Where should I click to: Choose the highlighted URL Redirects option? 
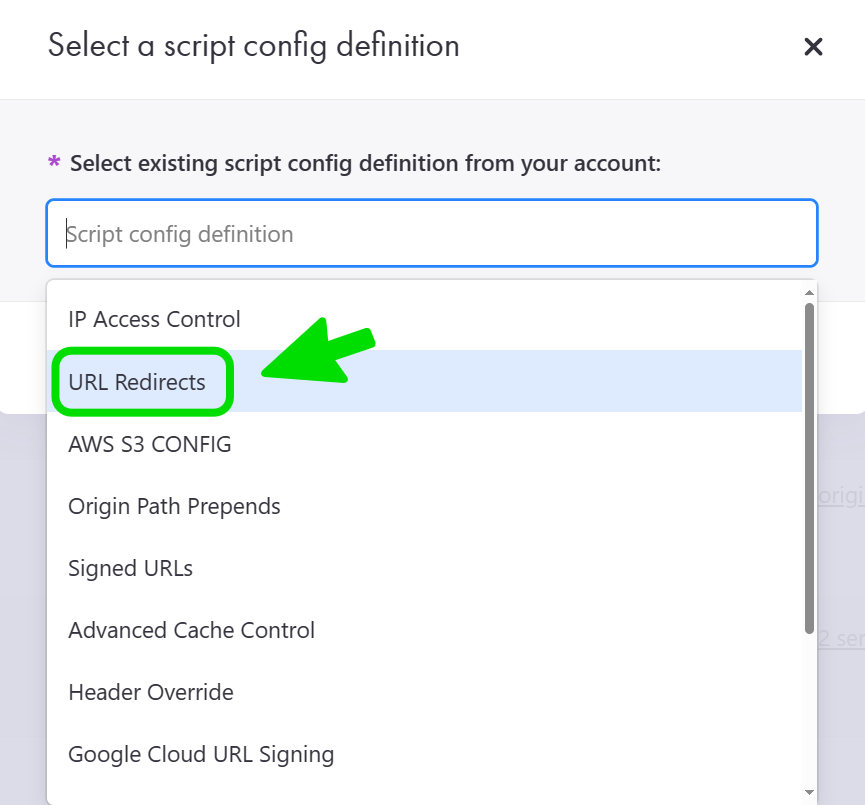pos(137,382)
